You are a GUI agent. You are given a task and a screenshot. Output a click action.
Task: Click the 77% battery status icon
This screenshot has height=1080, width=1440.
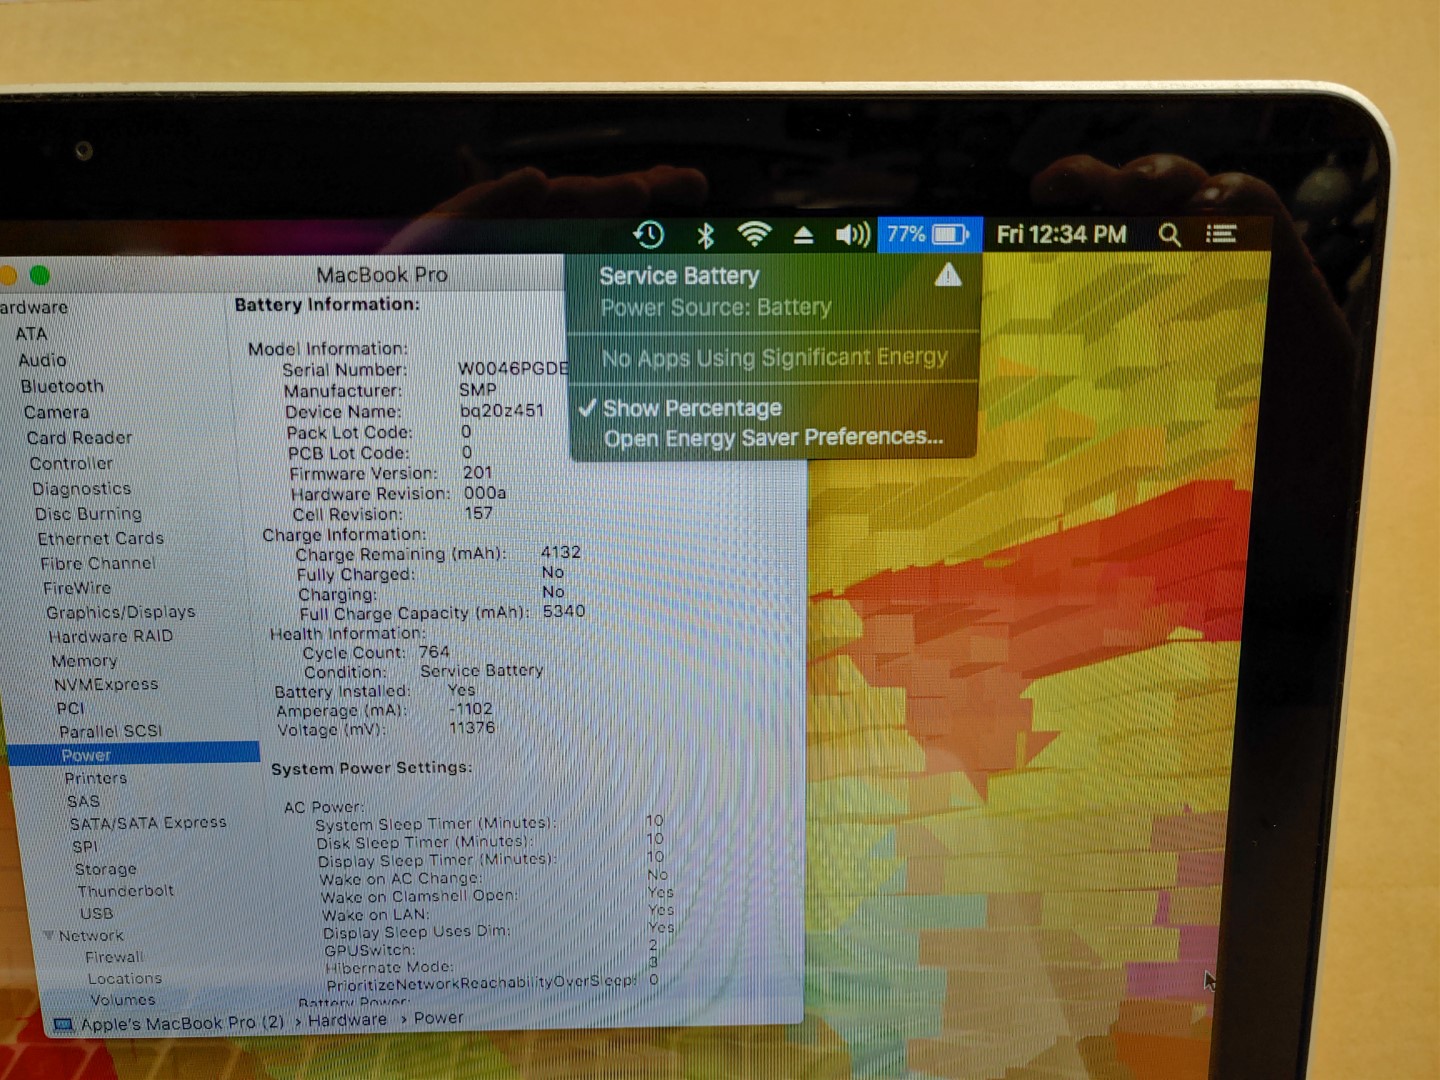(x=929, y=234)
